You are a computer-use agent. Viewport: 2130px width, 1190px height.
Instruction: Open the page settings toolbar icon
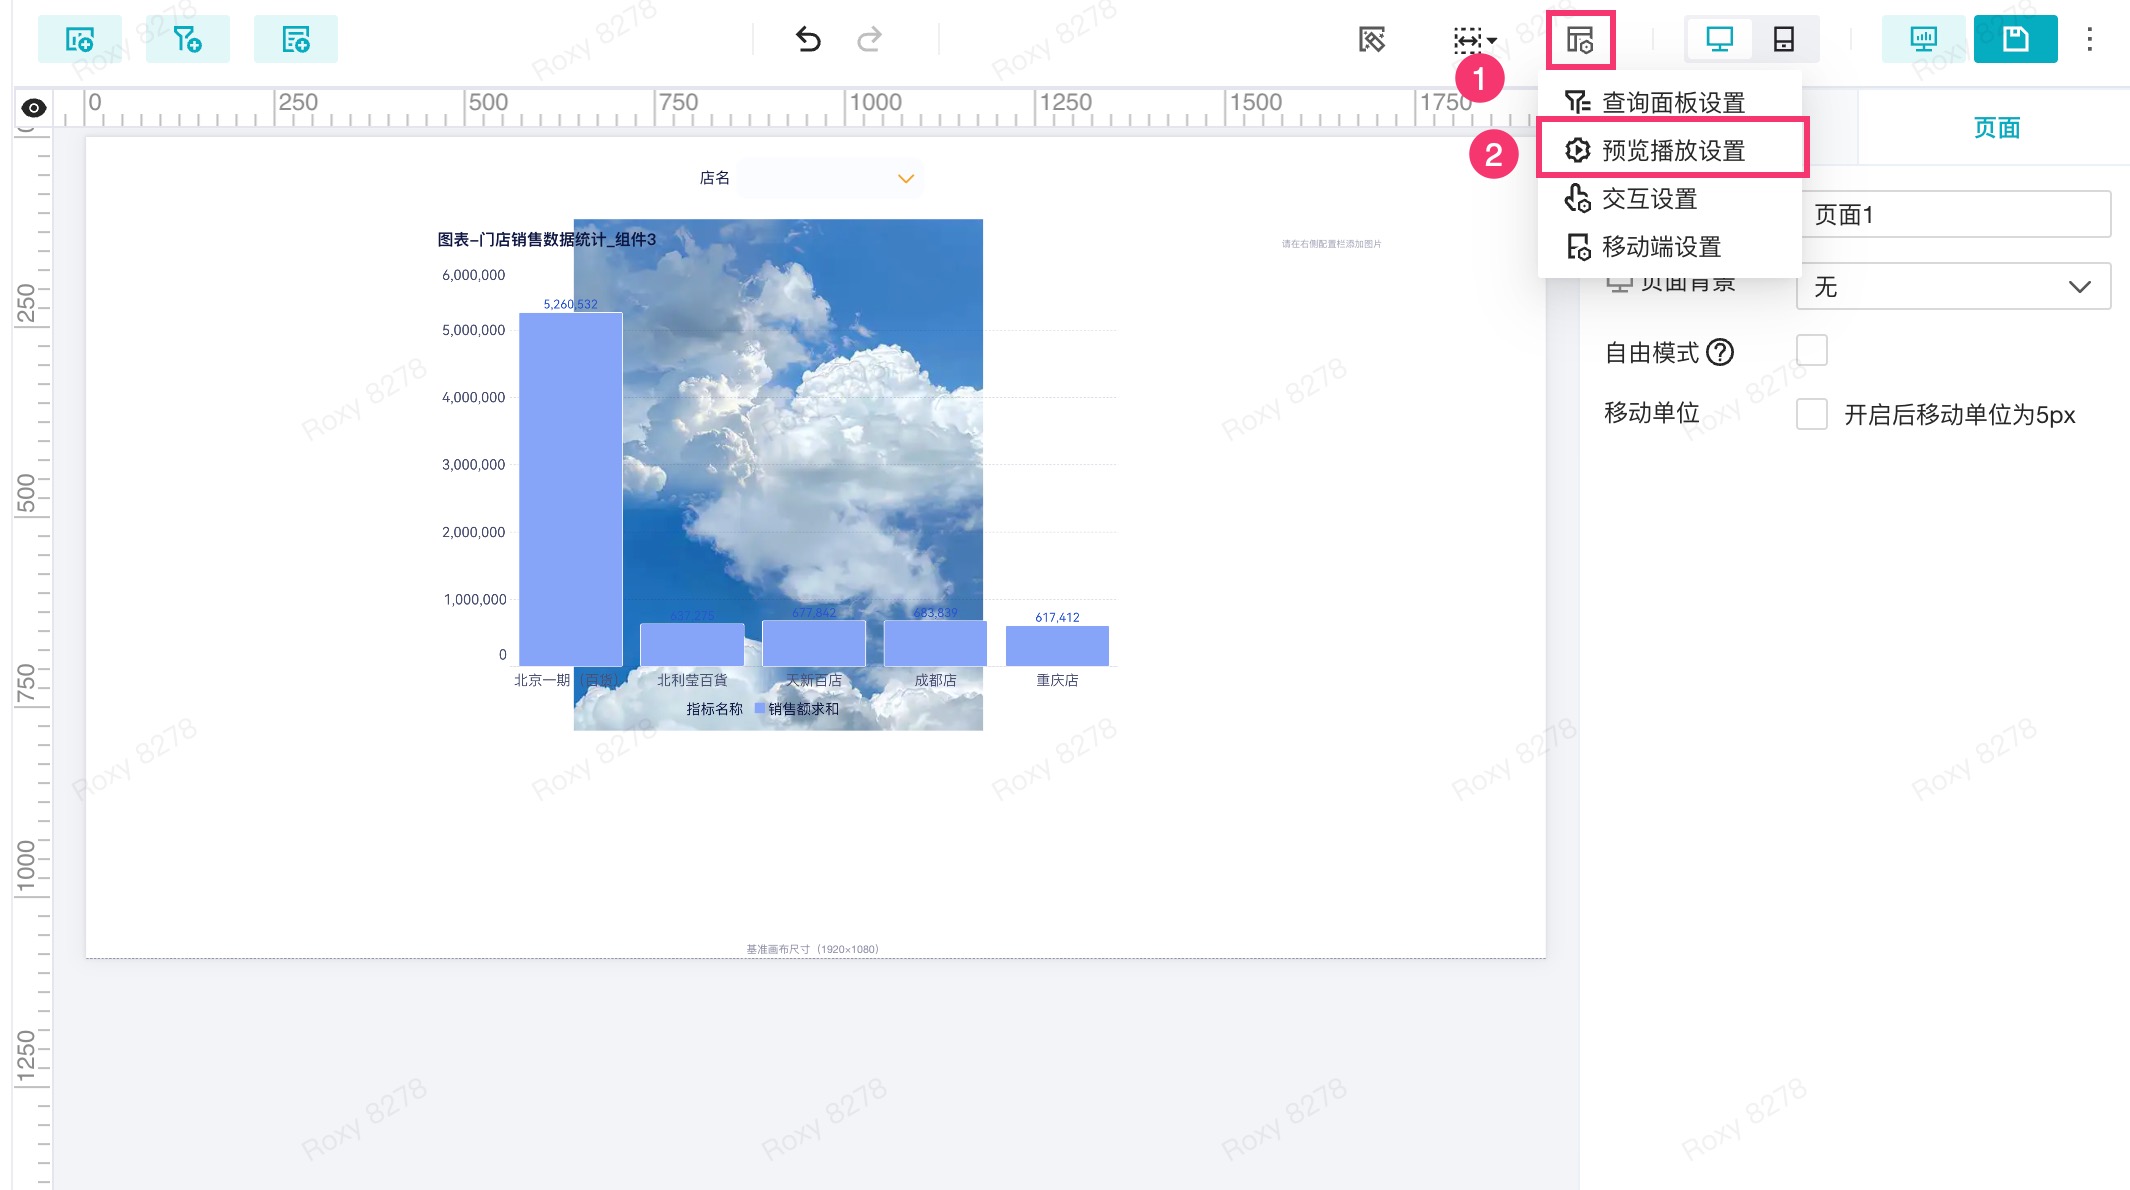(1580, 40)
